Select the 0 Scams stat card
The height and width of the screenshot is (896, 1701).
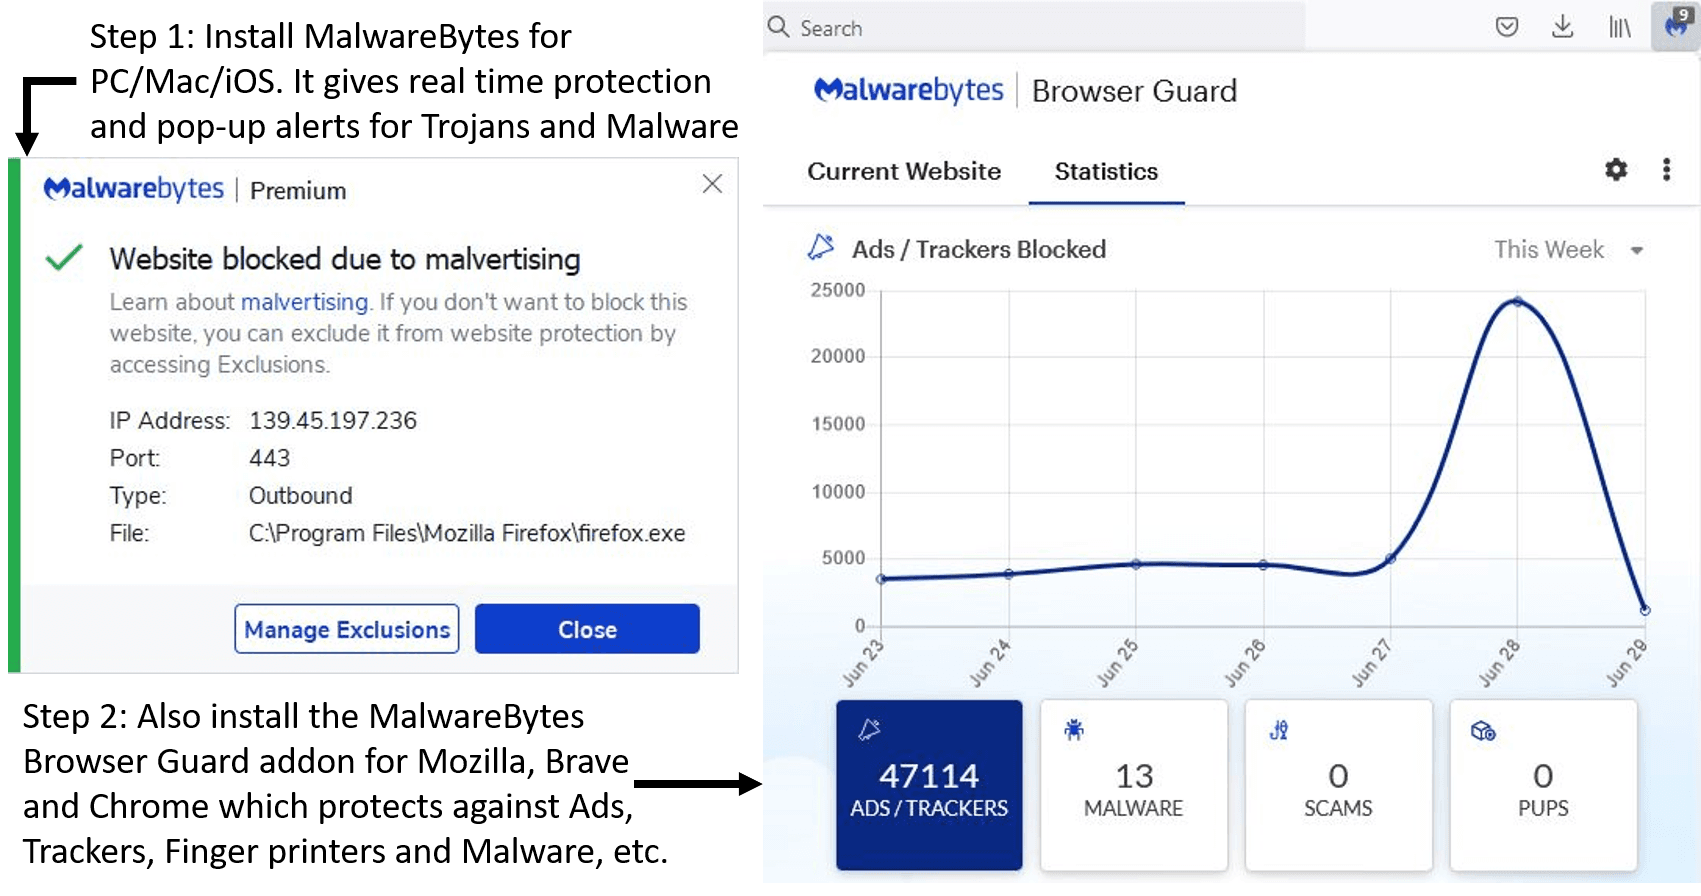1338,784
